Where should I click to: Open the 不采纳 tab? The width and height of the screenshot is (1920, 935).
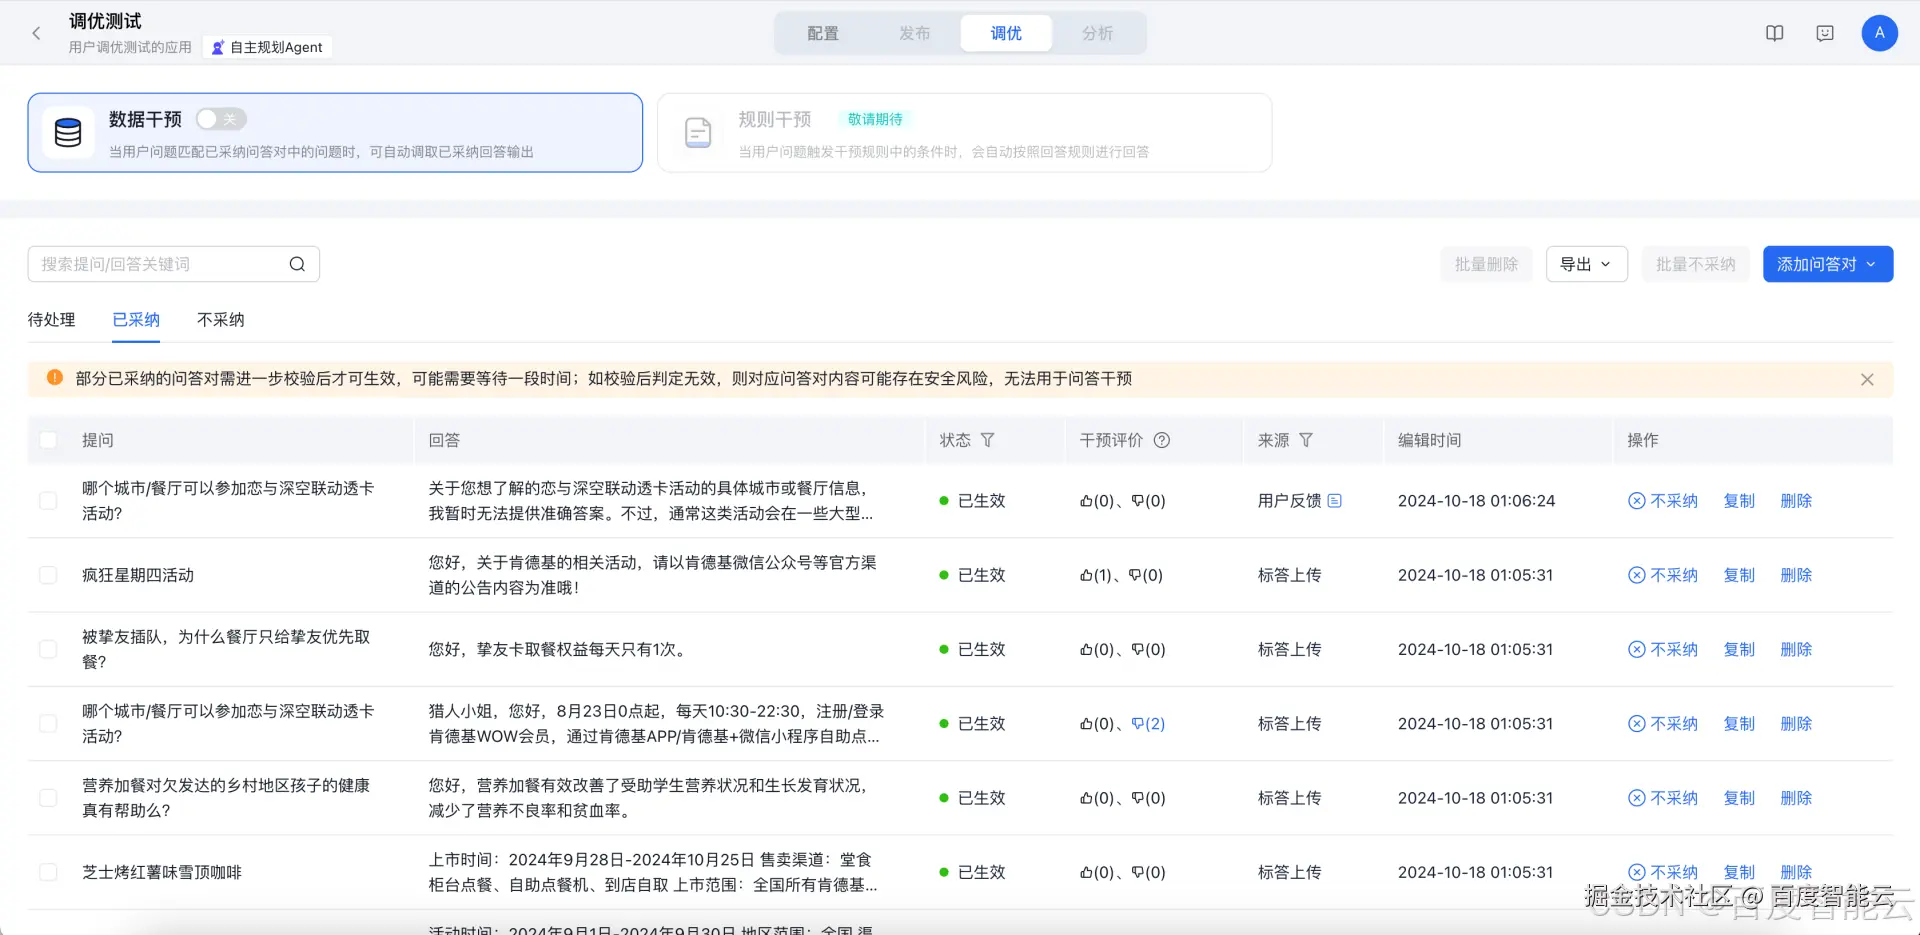coord(220,320)
